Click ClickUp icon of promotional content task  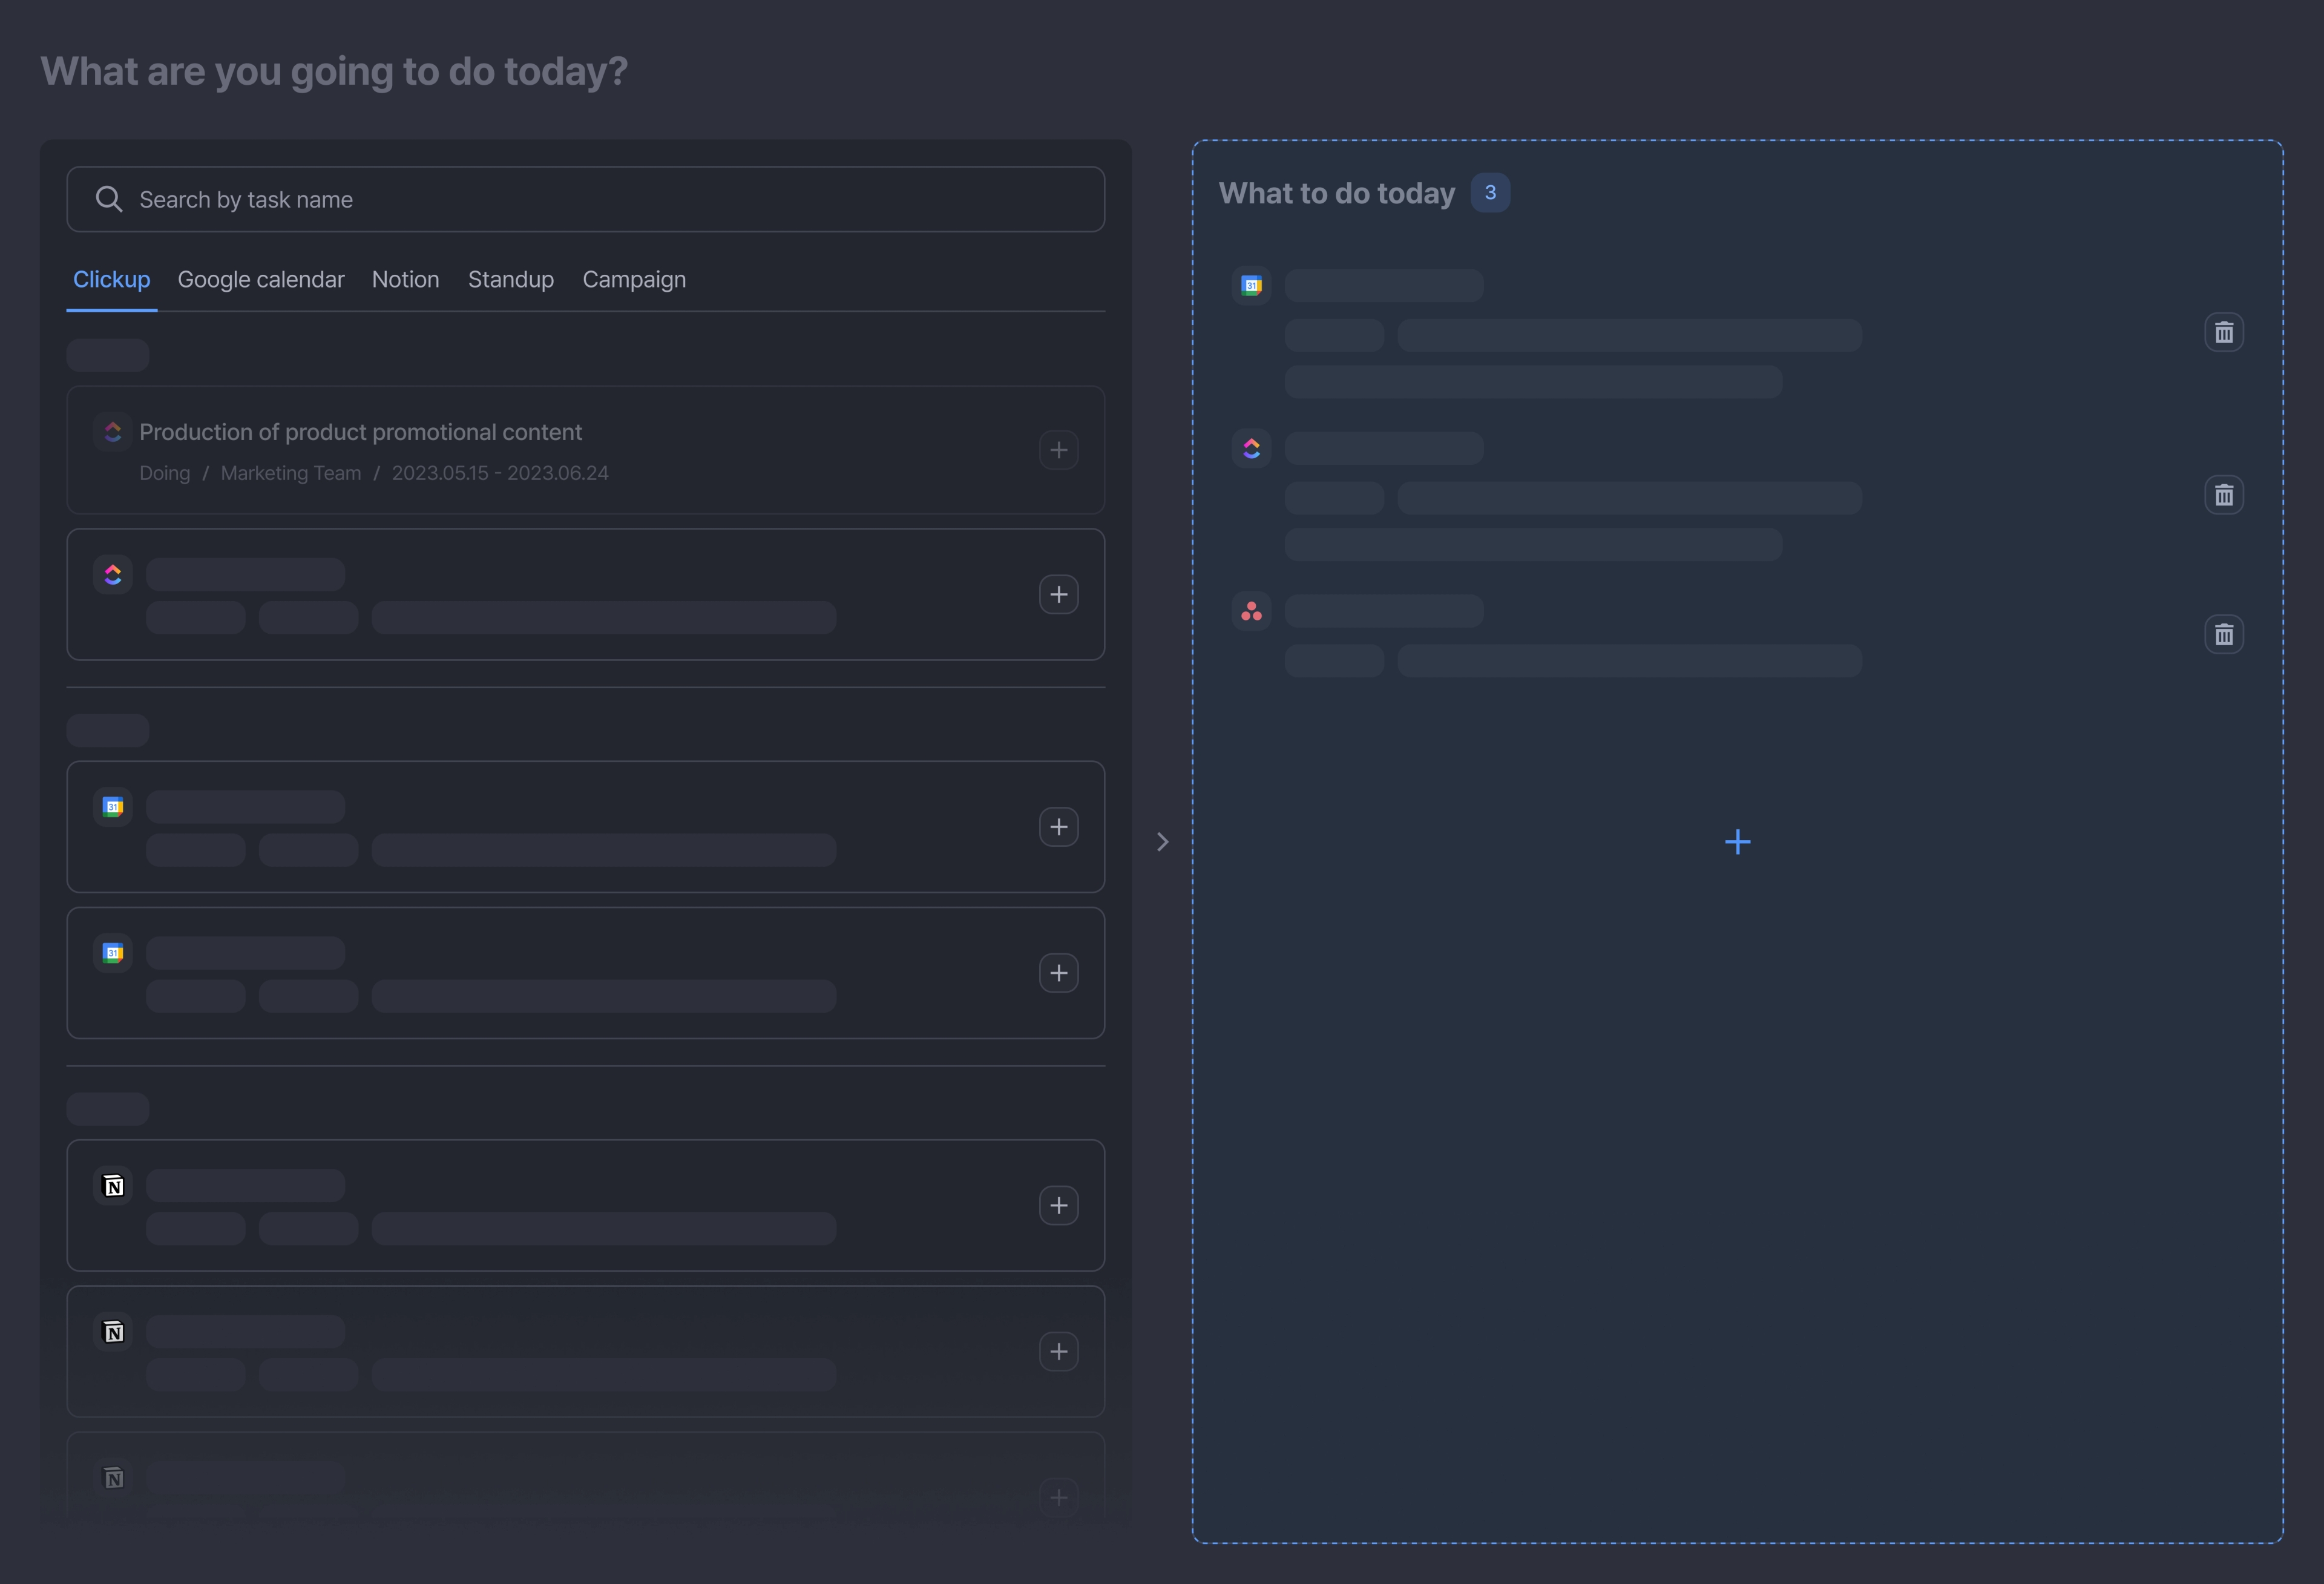[113, 432]
